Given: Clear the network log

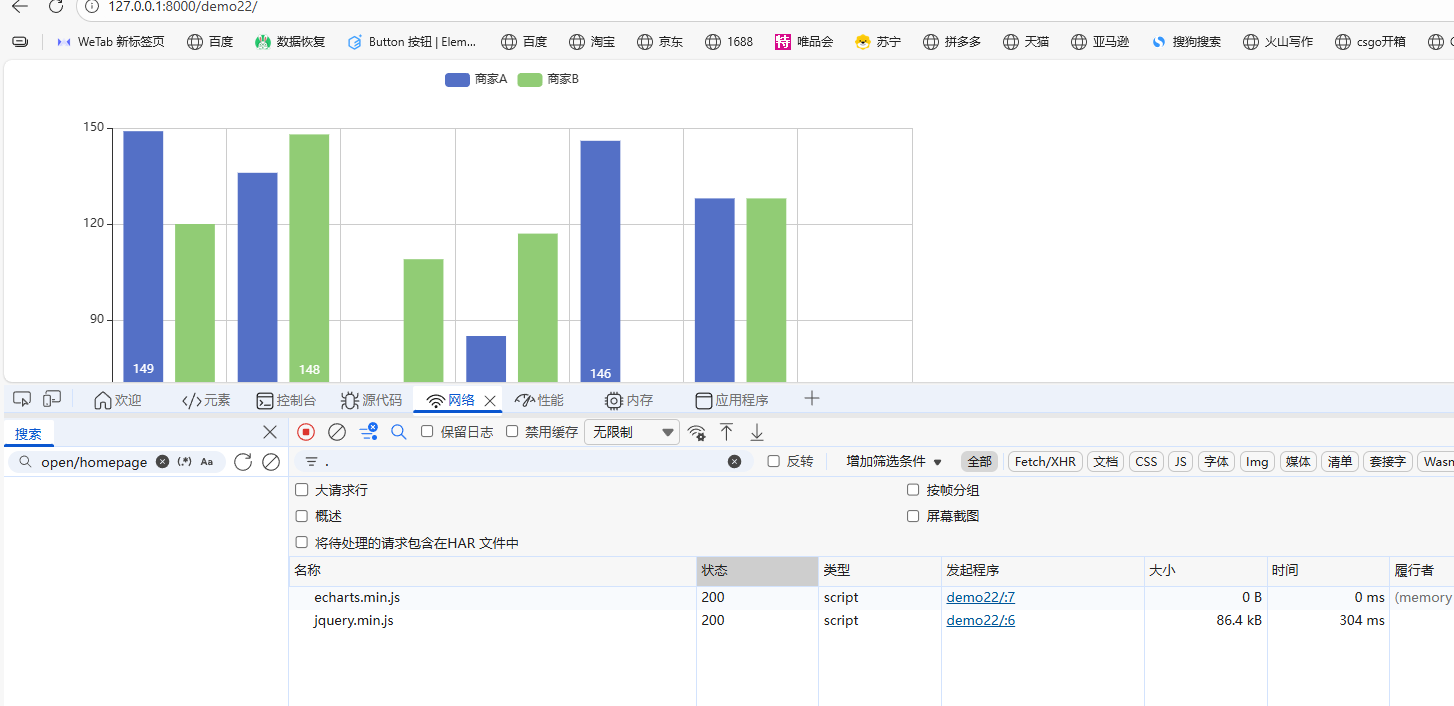Looking at the screenshot, I should point(337,432).
